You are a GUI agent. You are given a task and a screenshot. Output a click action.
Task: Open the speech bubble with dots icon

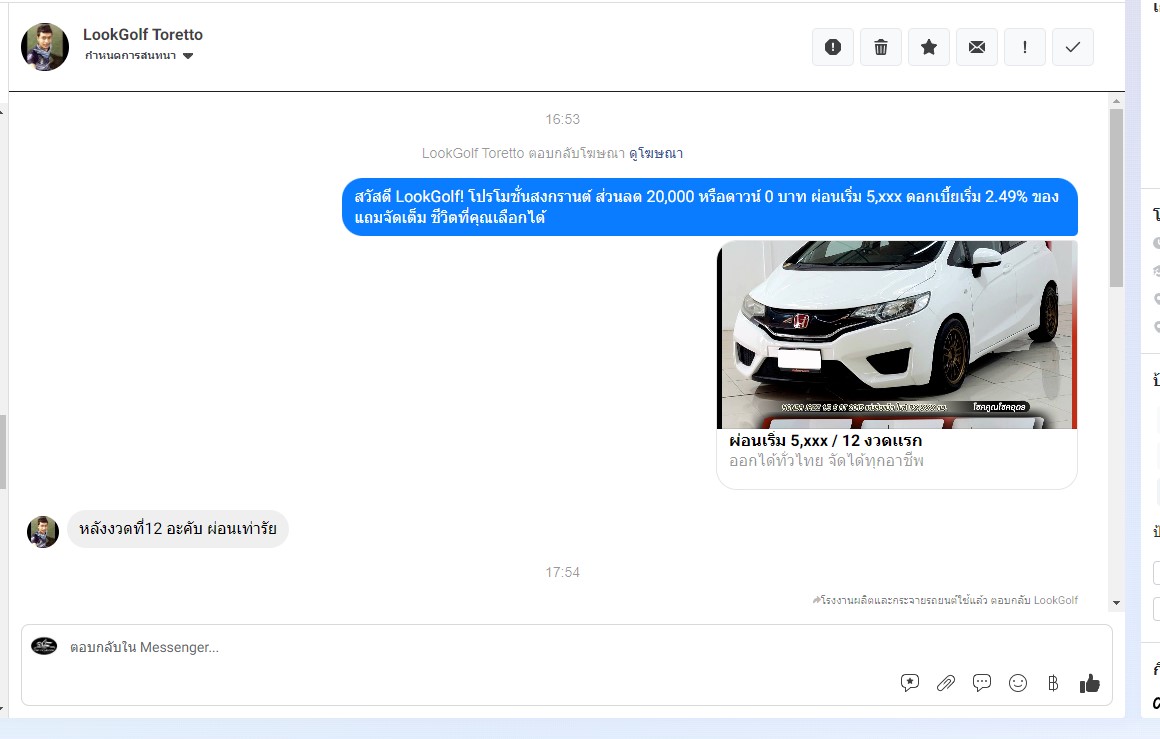[982, 683]
